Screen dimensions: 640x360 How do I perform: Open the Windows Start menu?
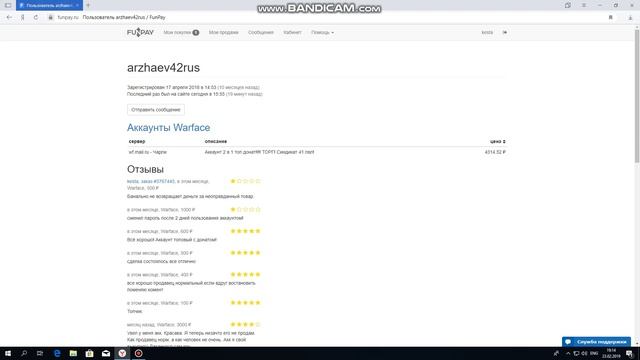[8, 353]
